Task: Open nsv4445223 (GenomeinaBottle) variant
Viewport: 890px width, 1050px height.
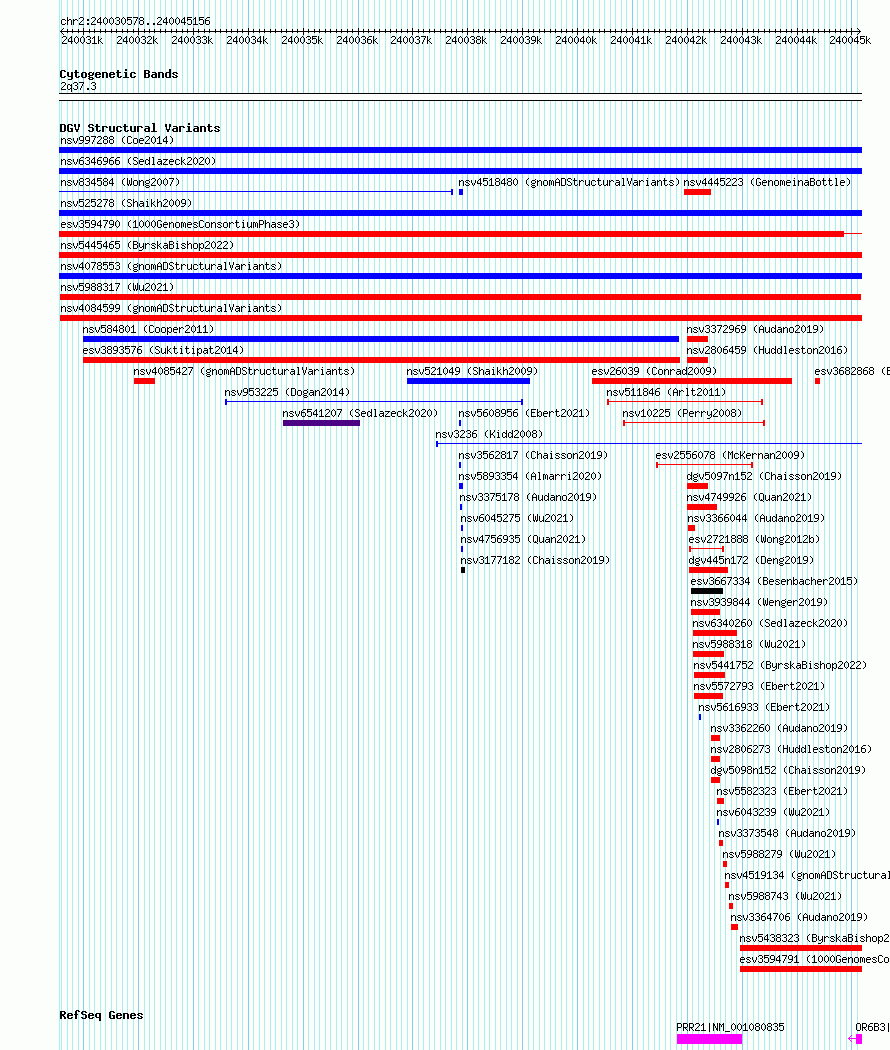Action: [767, 182]
